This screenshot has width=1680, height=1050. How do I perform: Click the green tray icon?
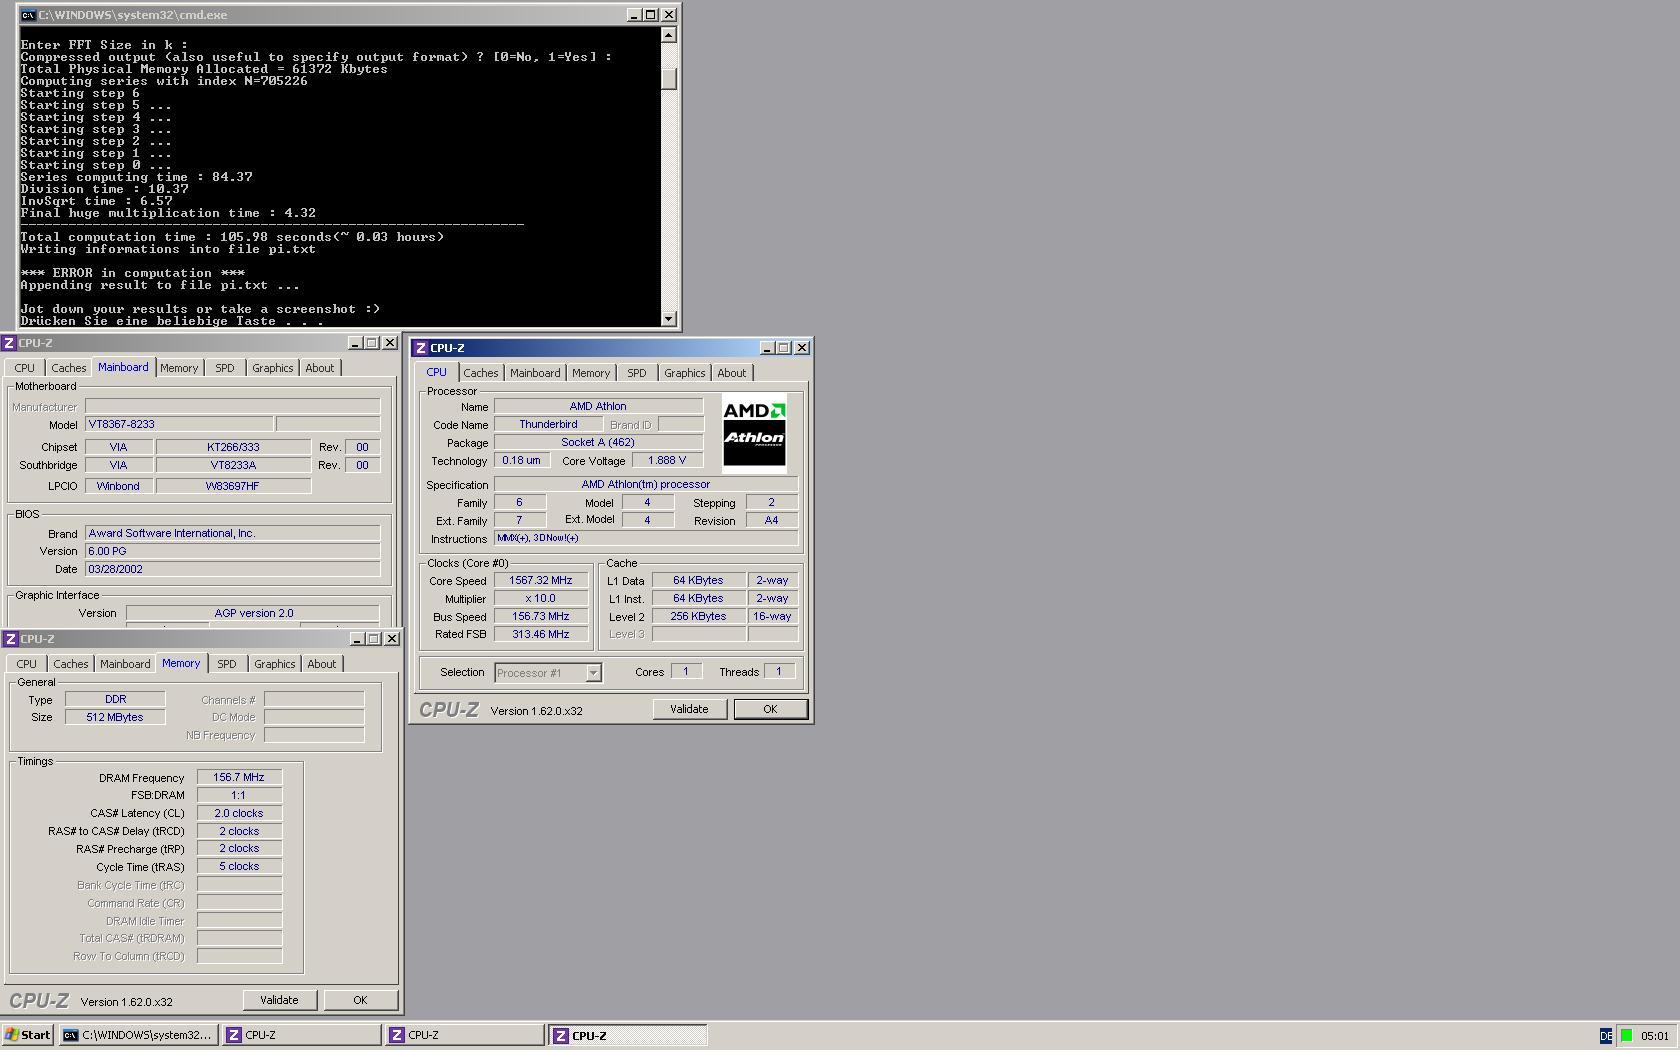click(1627, 1036)
